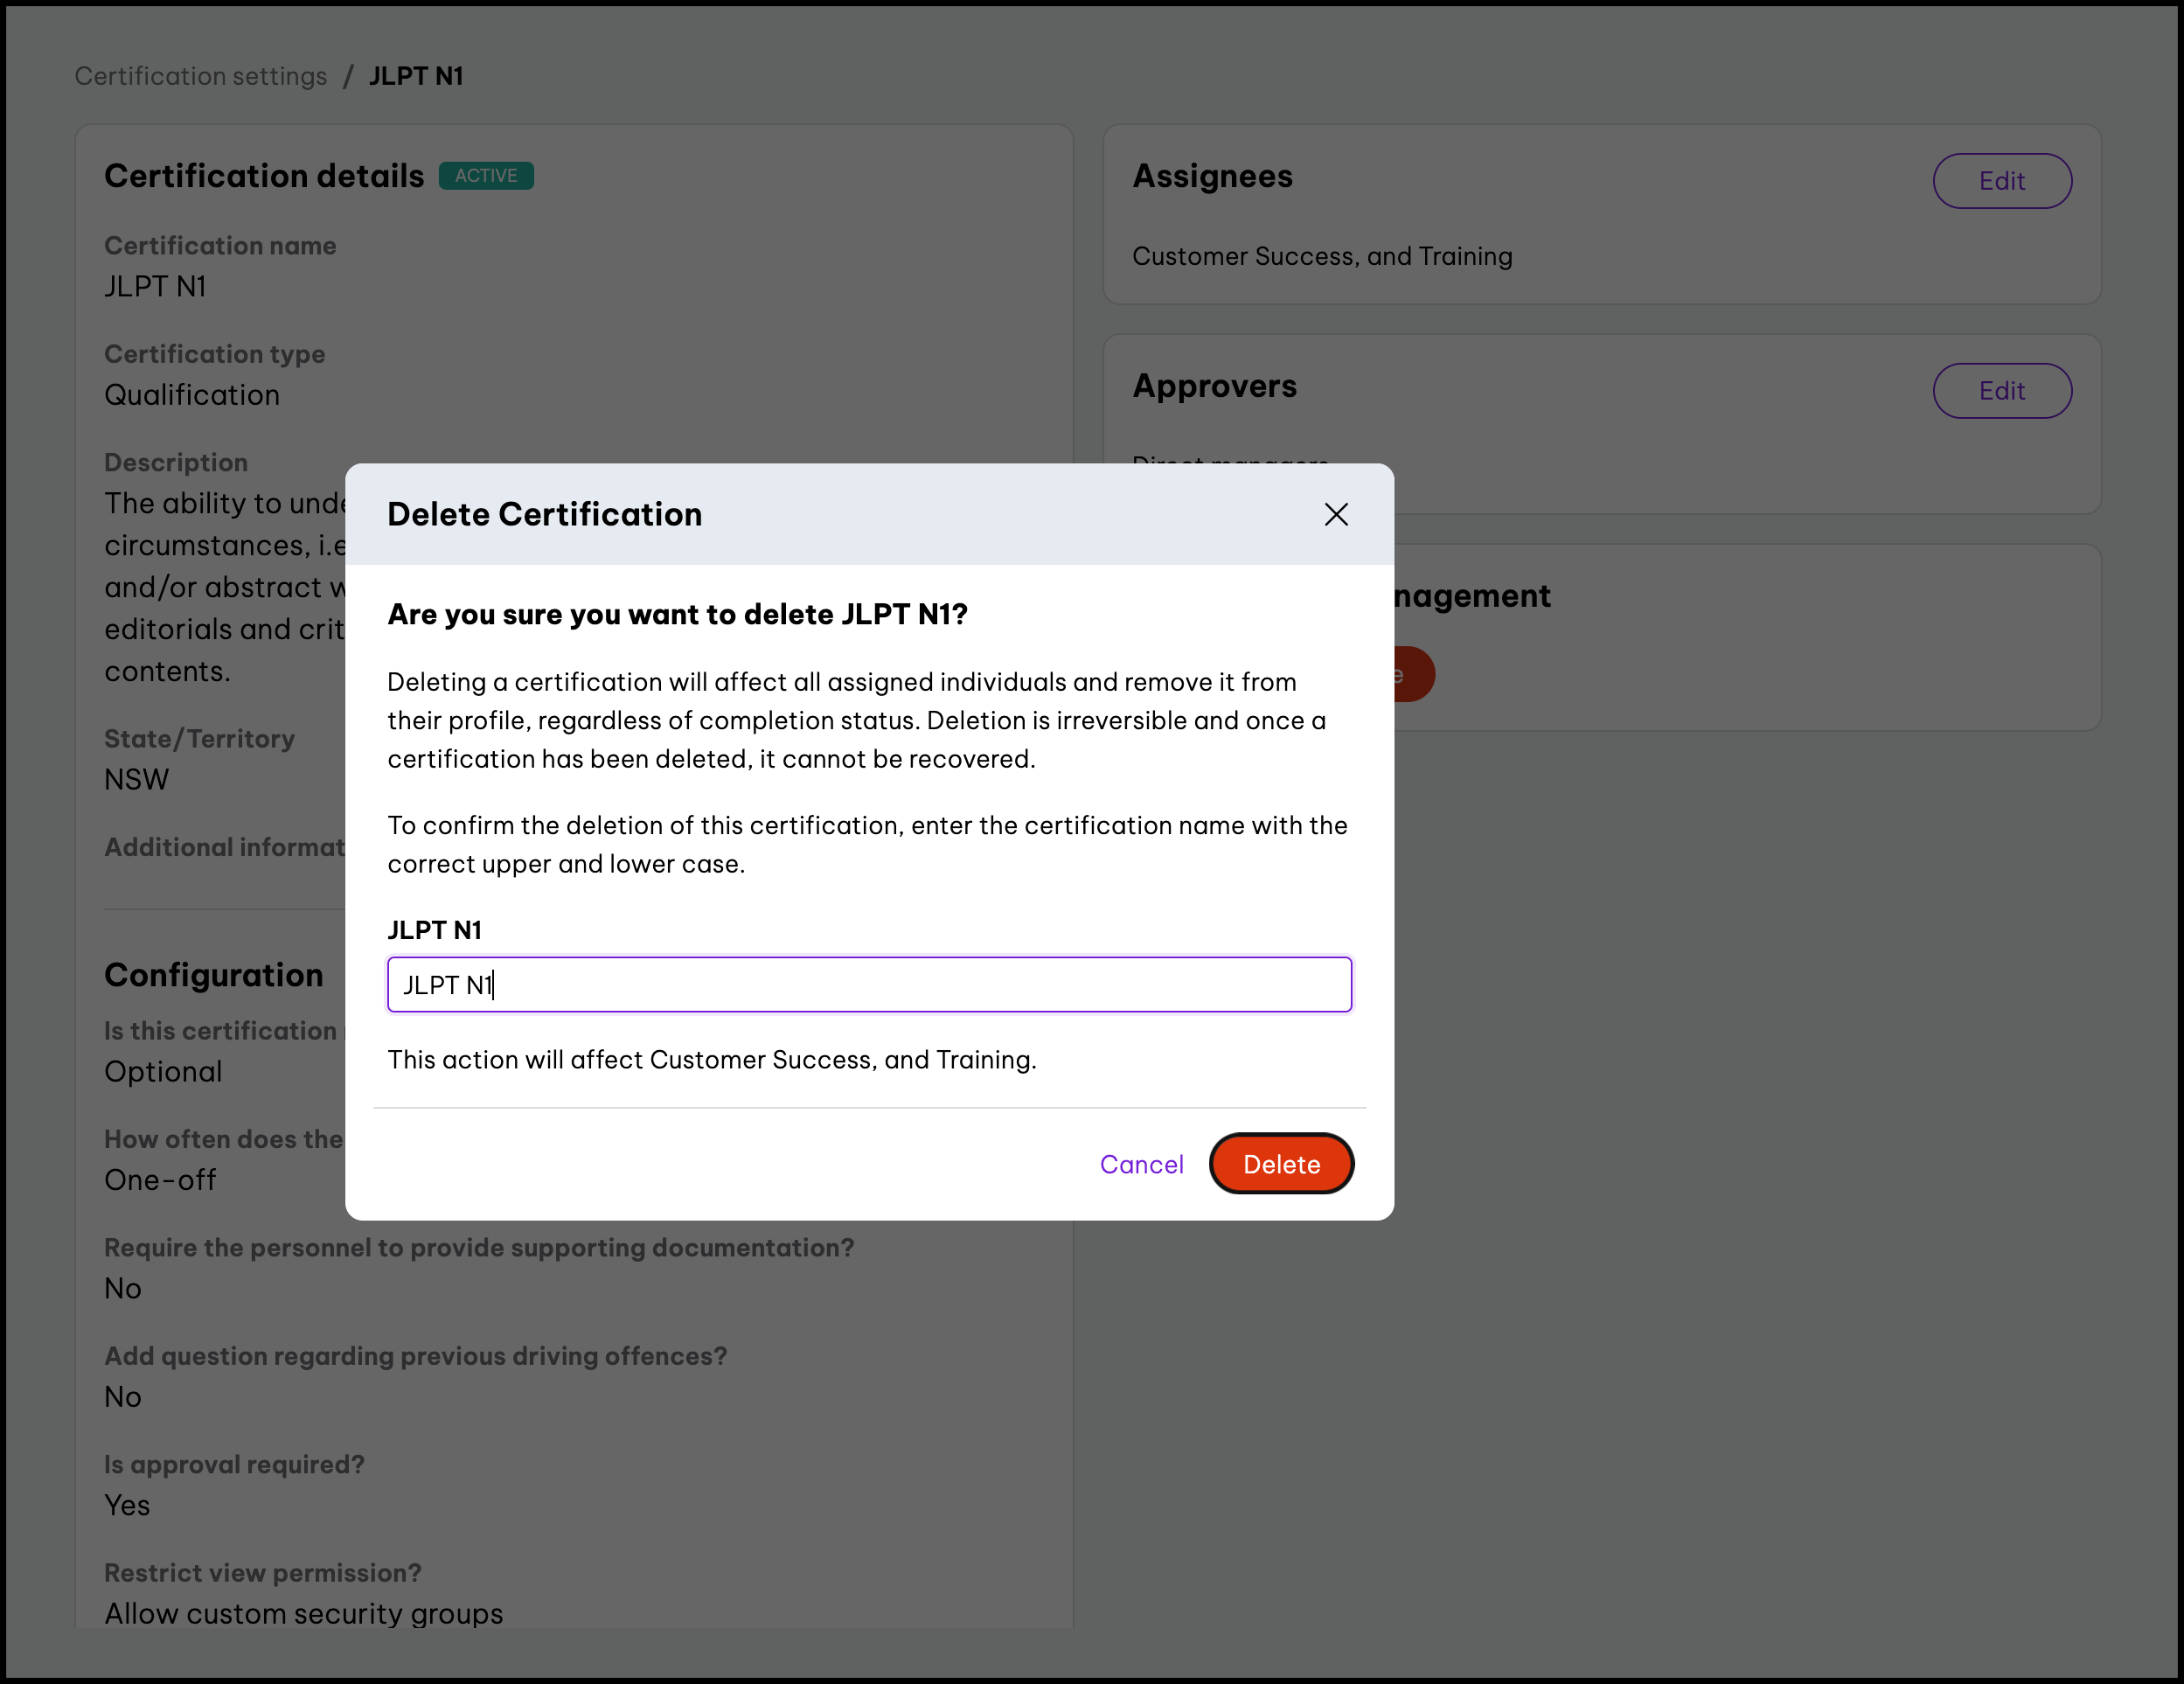Click the JLPT N1 field label in dialog
The image size is (2184, 1684).
coord(434,930)
